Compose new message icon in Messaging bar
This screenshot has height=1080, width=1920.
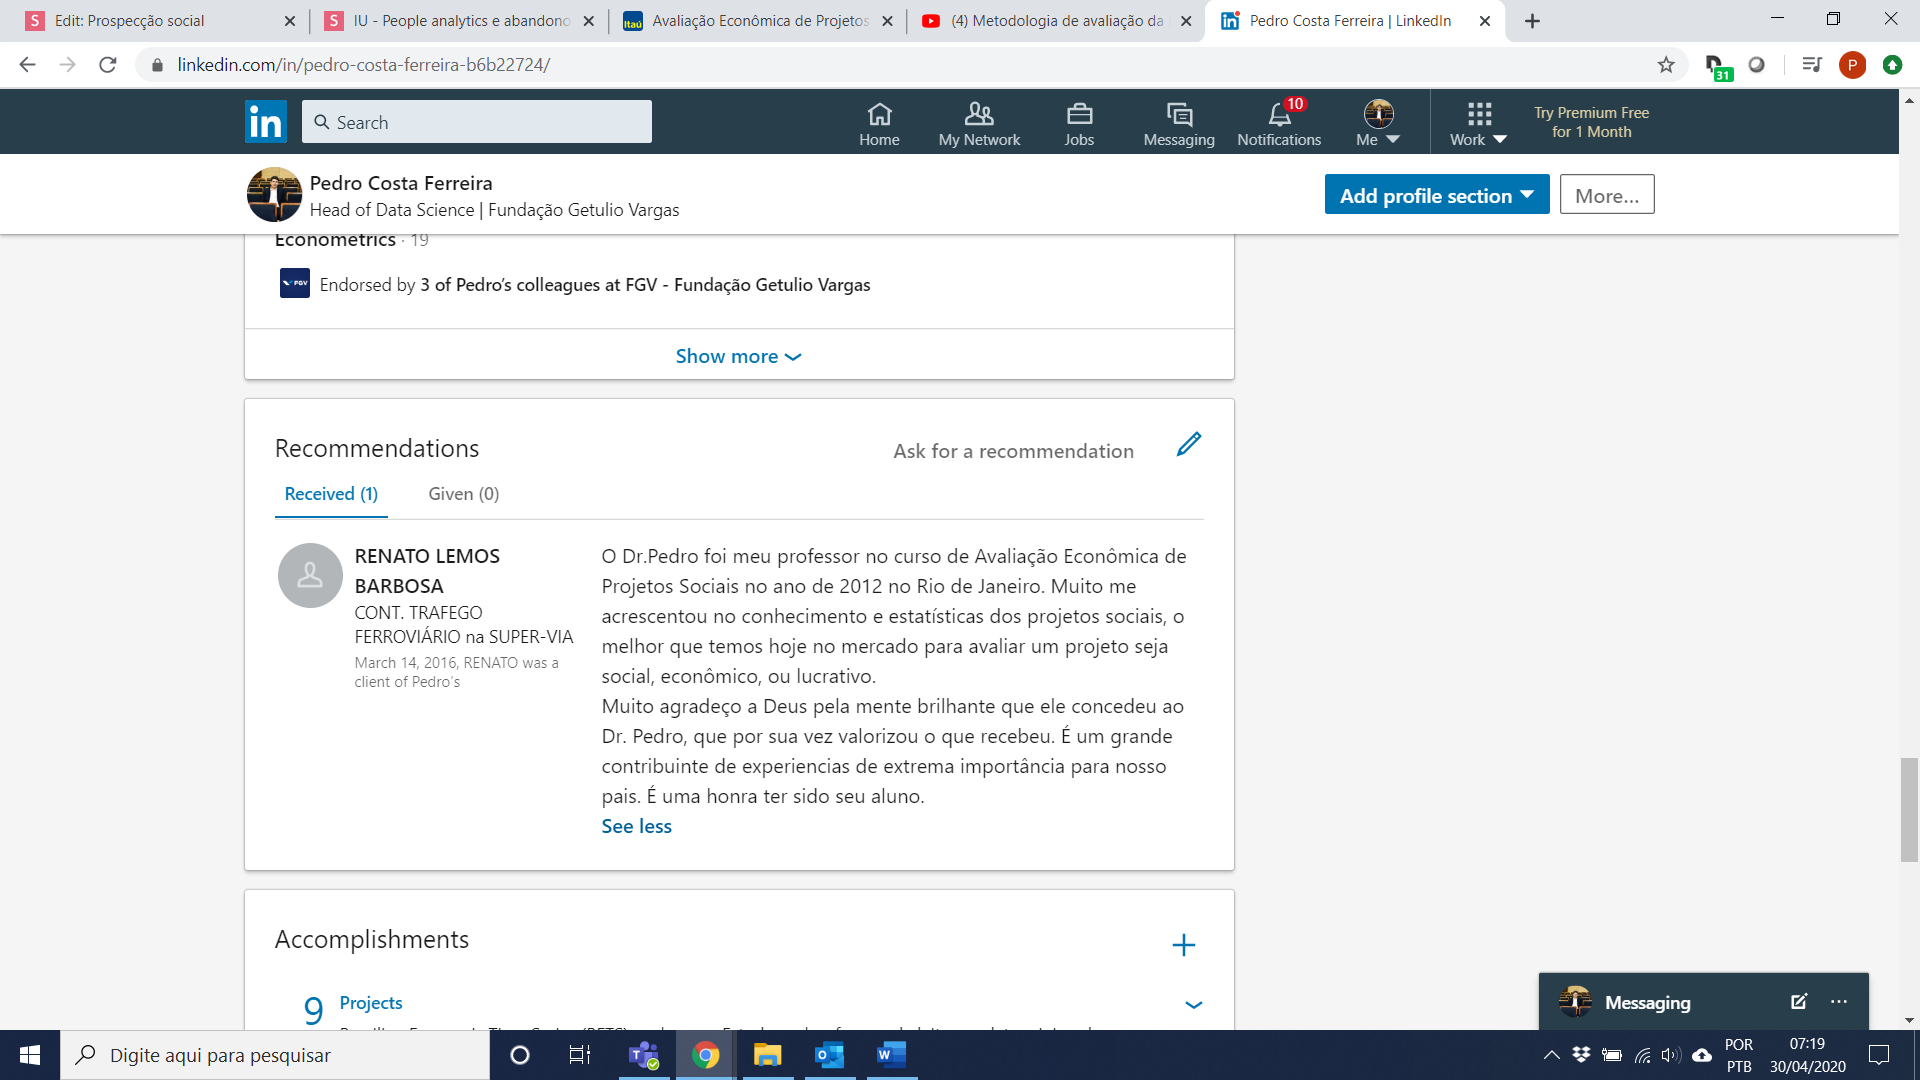click(1798, 1002)
